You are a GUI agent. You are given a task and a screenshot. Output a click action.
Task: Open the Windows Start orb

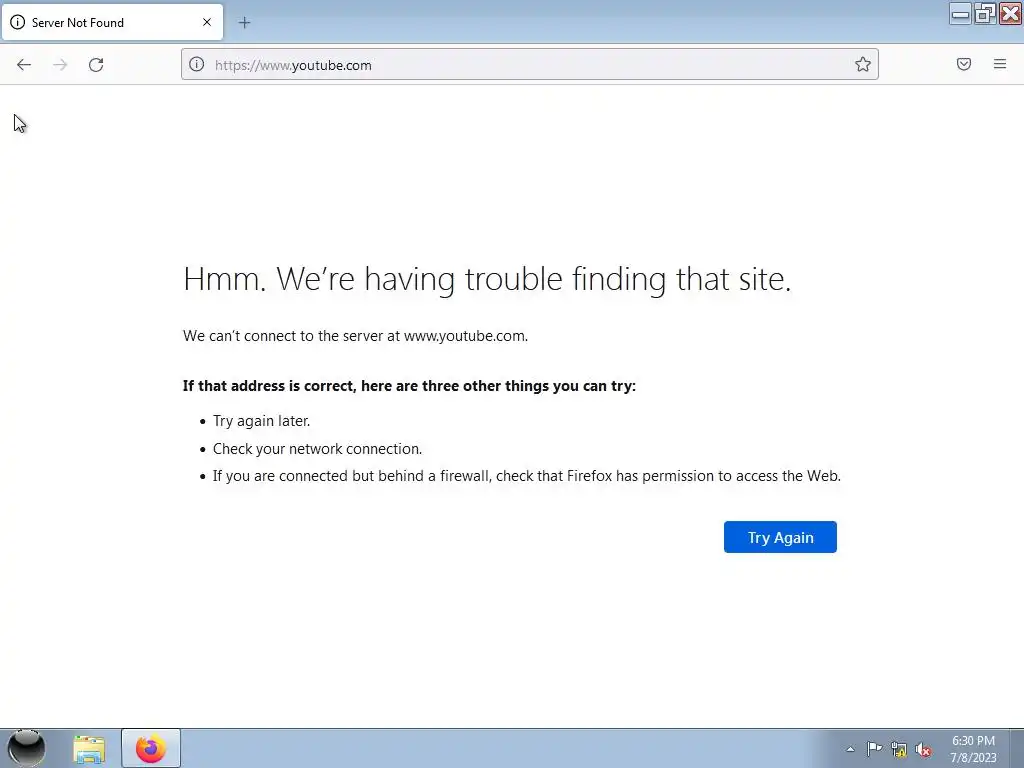pyautogui.click(x=26, y=748)
